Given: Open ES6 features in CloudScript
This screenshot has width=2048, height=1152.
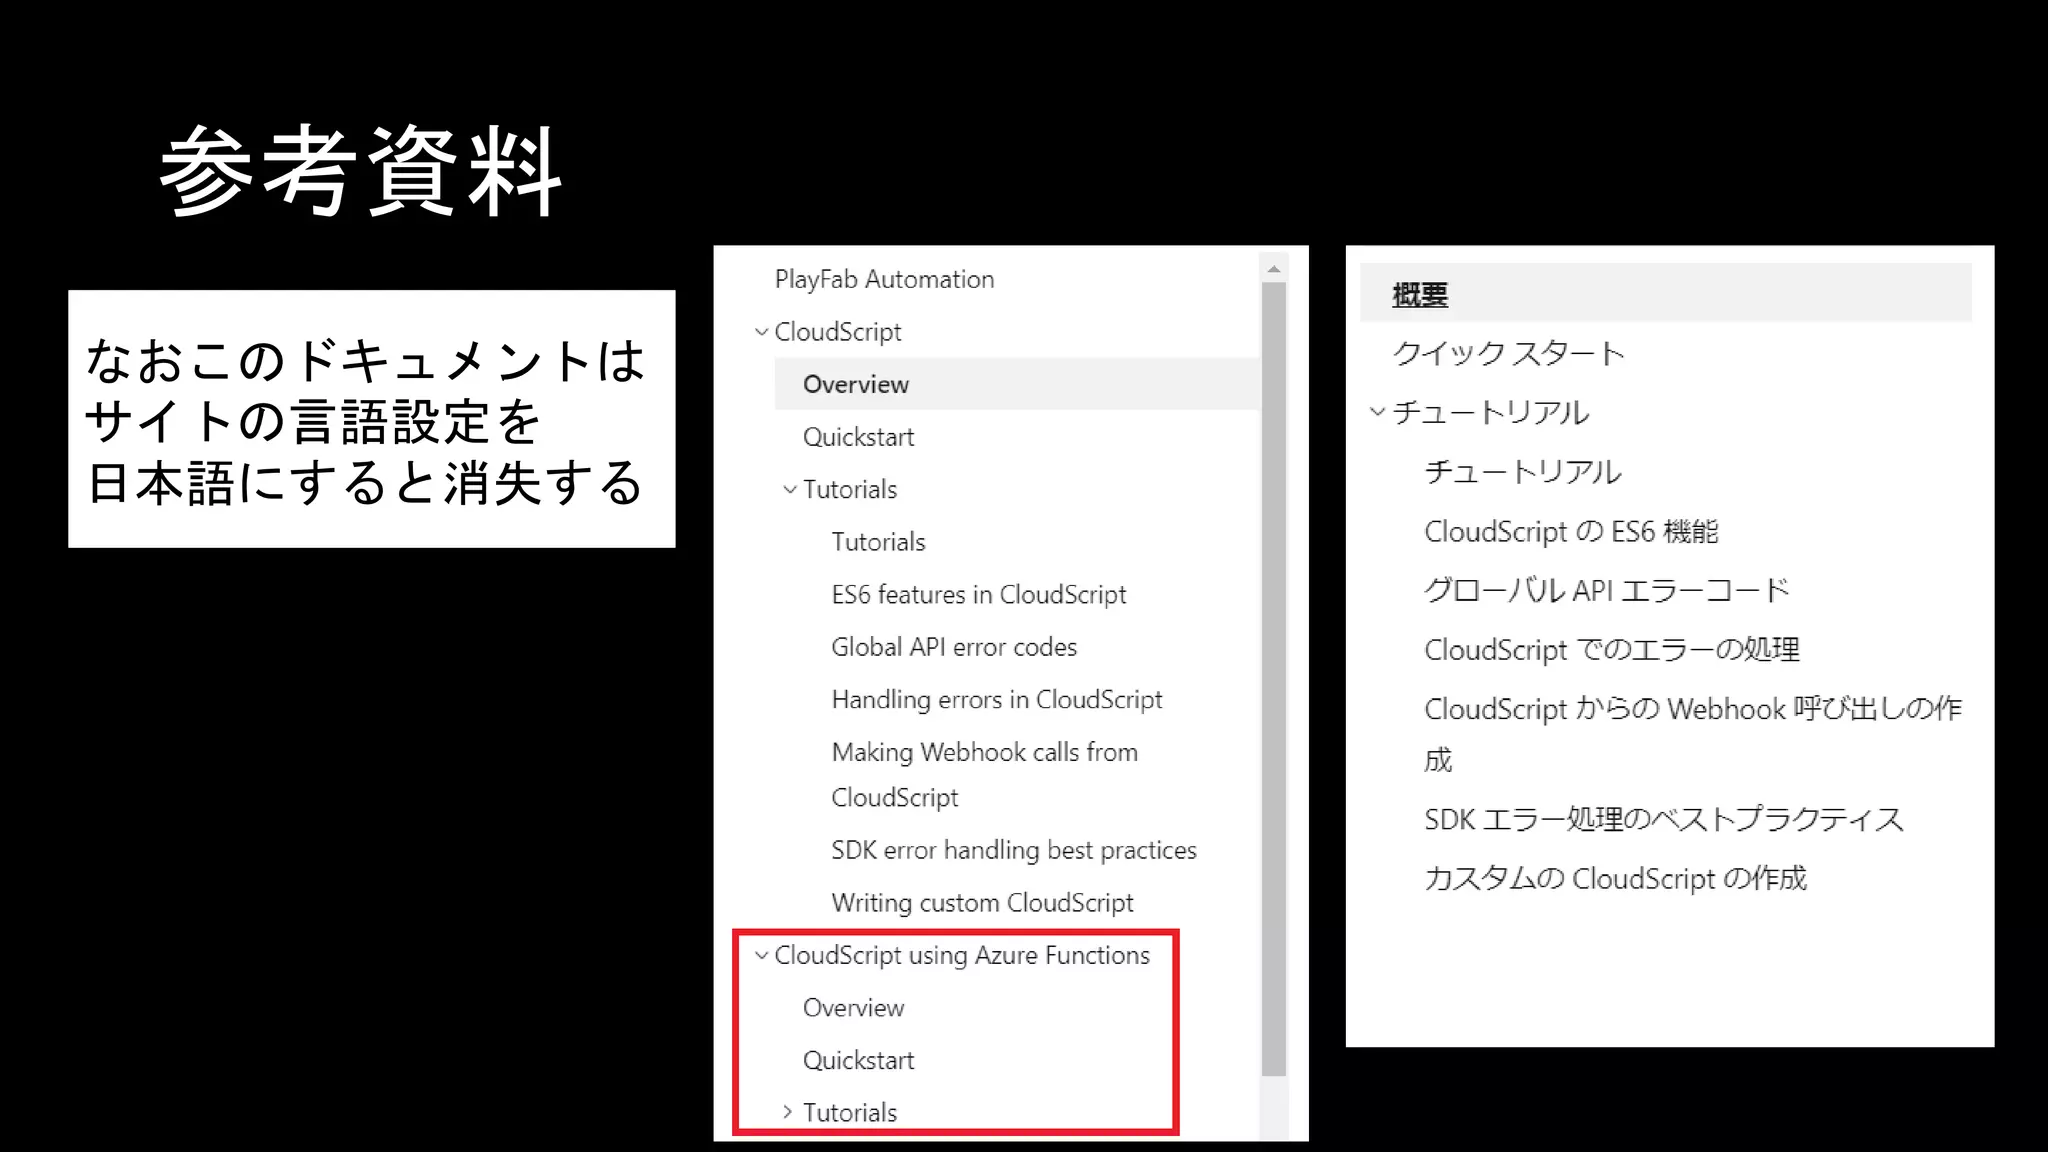Looking at the screenshot, I should coord(978,595).
